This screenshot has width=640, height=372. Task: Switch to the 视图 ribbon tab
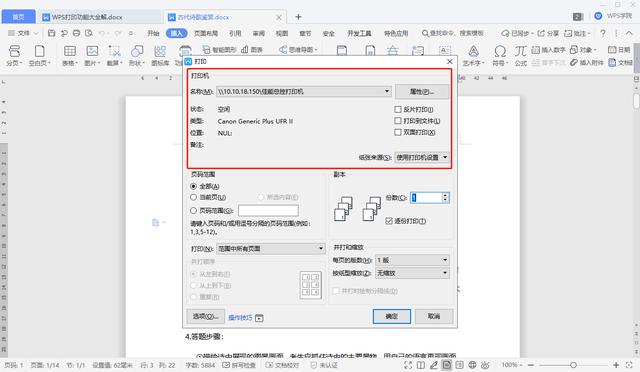[282, 33]
